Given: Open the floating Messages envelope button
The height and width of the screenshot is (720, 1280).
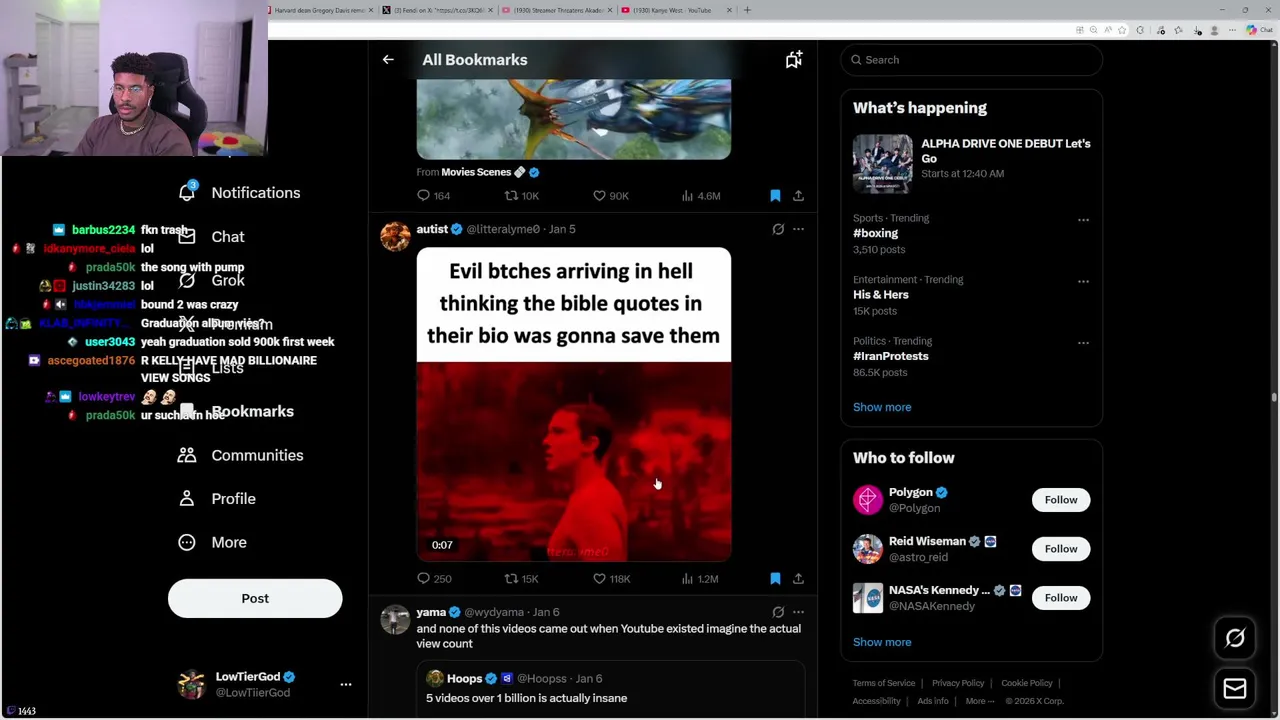Looking at the screenshot, I should tap(1235, 688).
